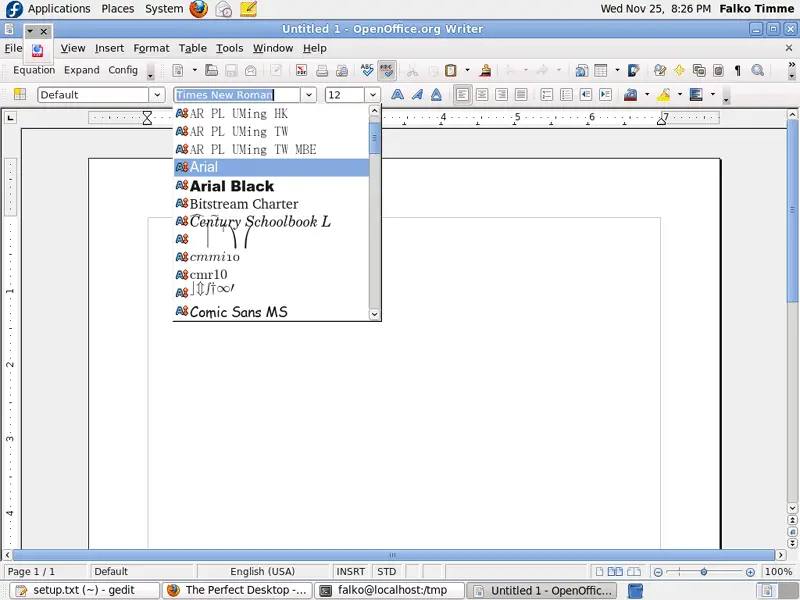Expand the Background Color dropdown arrow
The image size is (800, 600).
click(712, 94)
